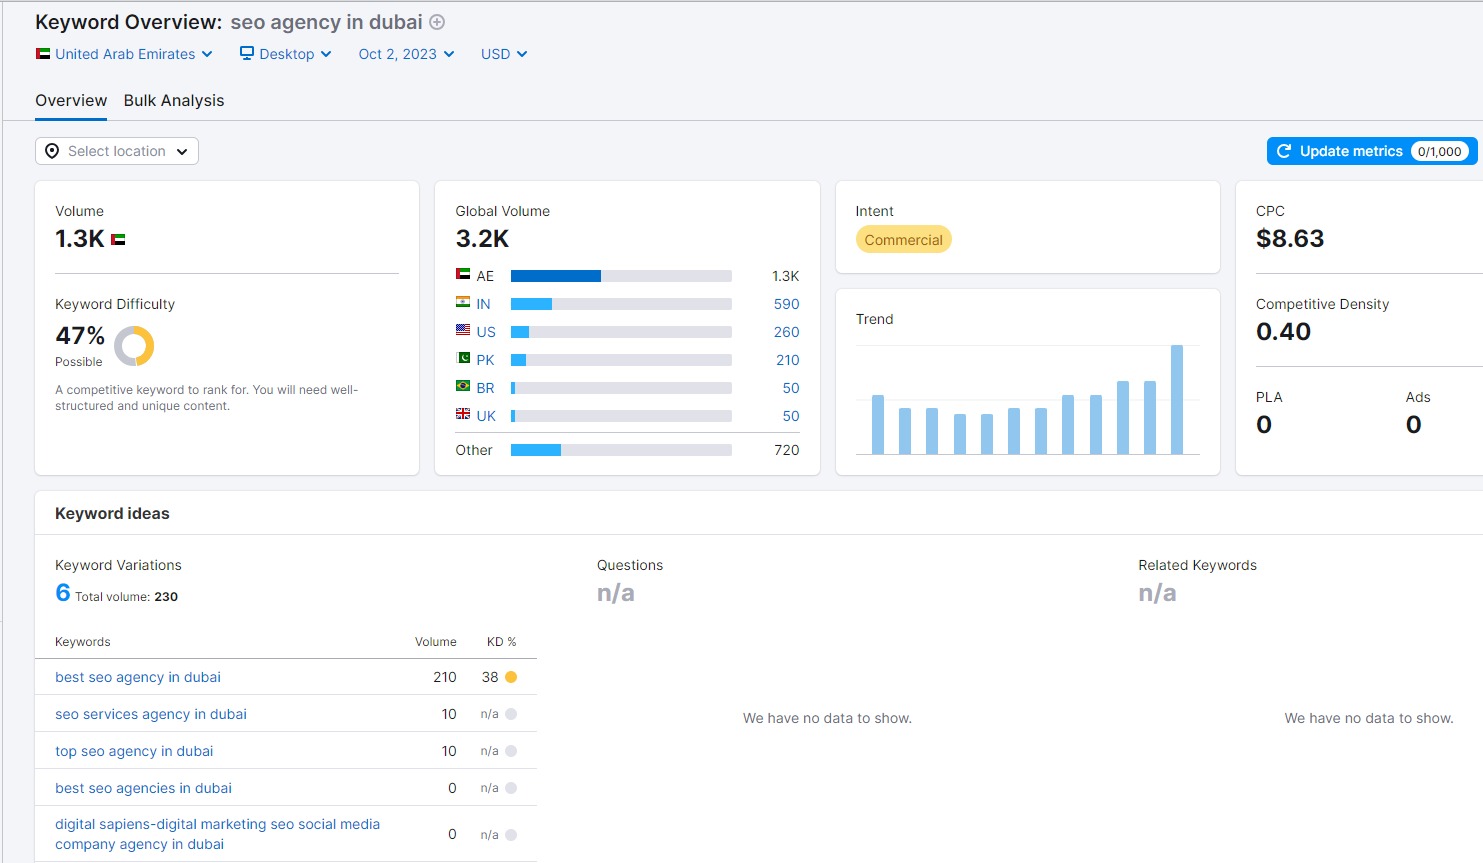Click the Pakistan flag in Global Volume
Screen dimensions: 1483x863
point(463,358)
